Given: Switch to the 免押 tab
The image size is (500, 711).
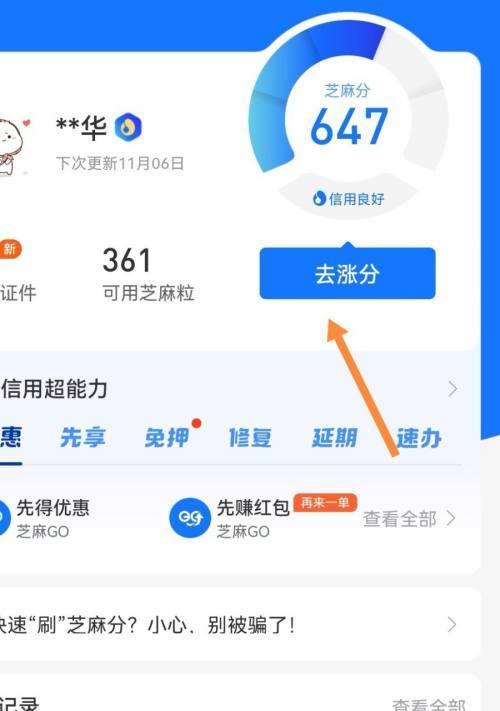Looking at the screenshot, I should (167, 438).
